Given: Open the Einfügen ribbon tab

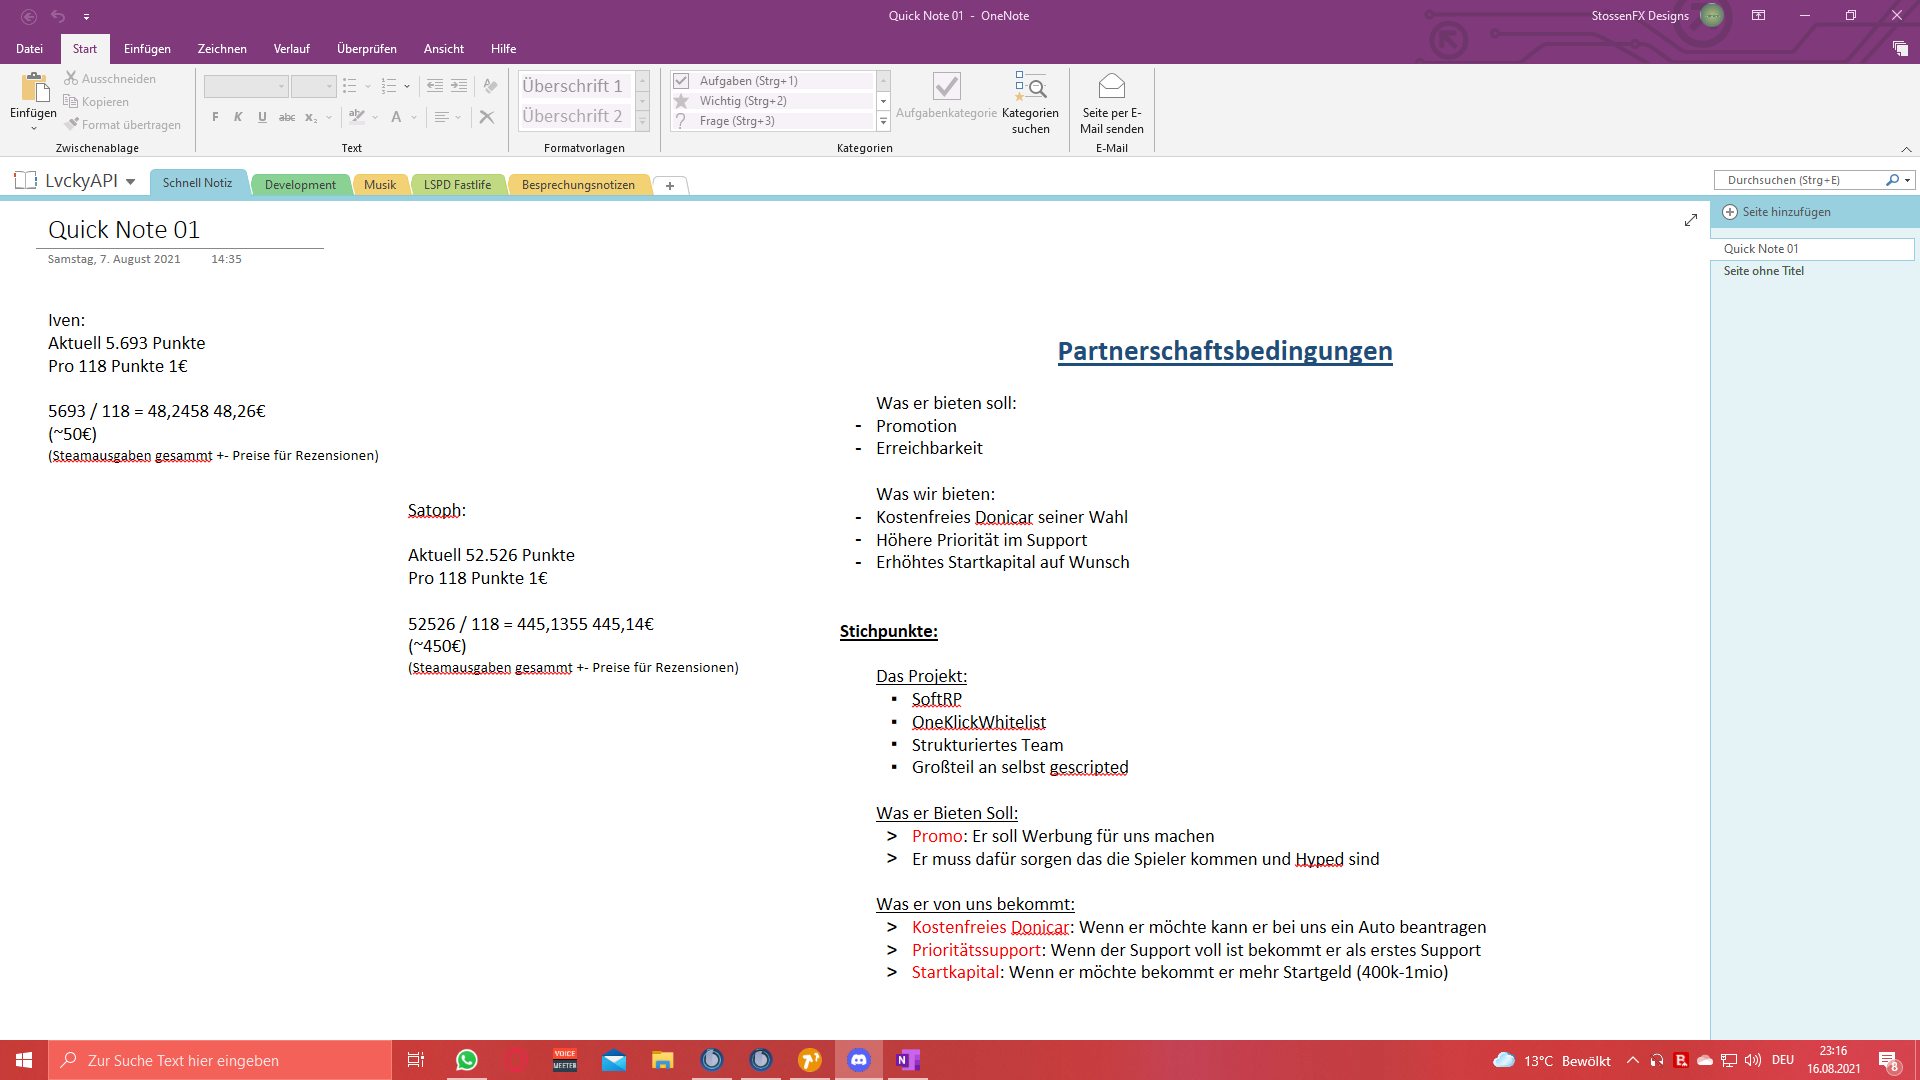Looking at the screenshot, I should point(147,49).
